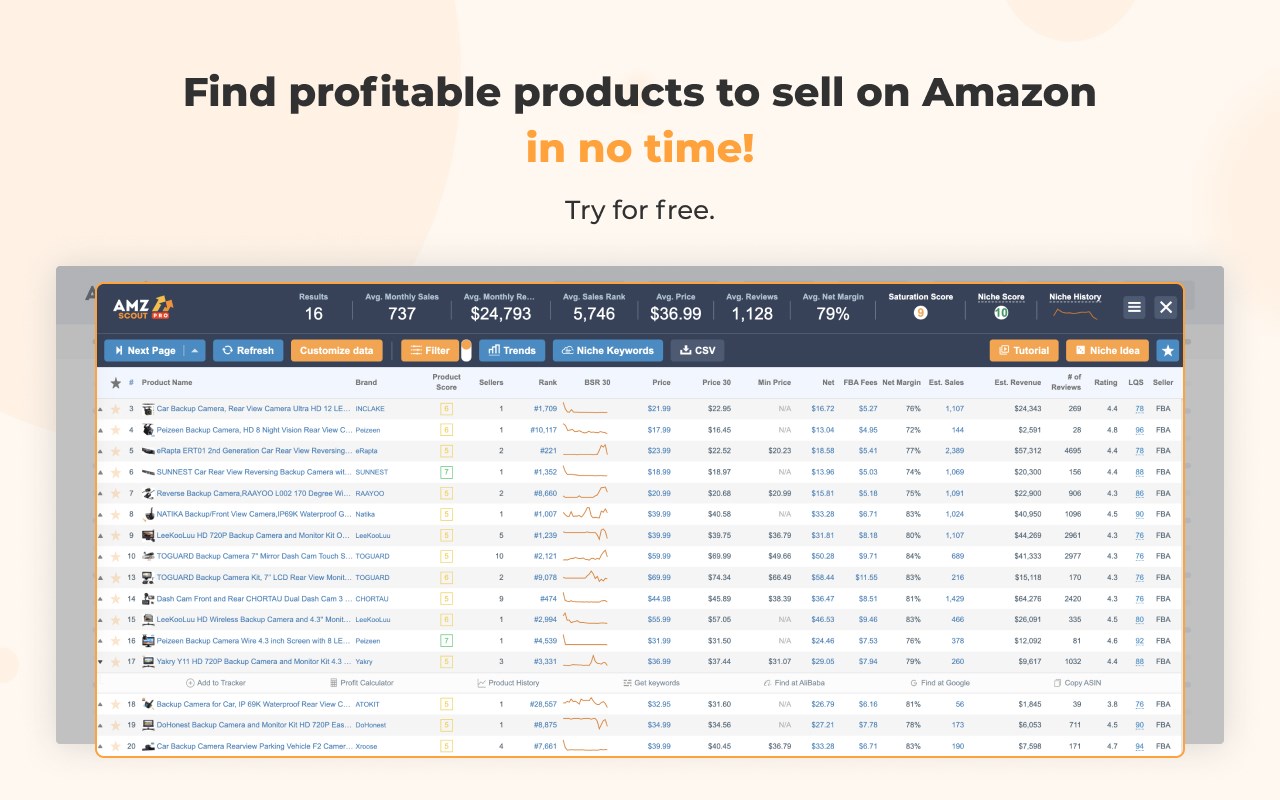Export results with the CSV button
This screenshot has width=1280, height=800.
[697, 351]
